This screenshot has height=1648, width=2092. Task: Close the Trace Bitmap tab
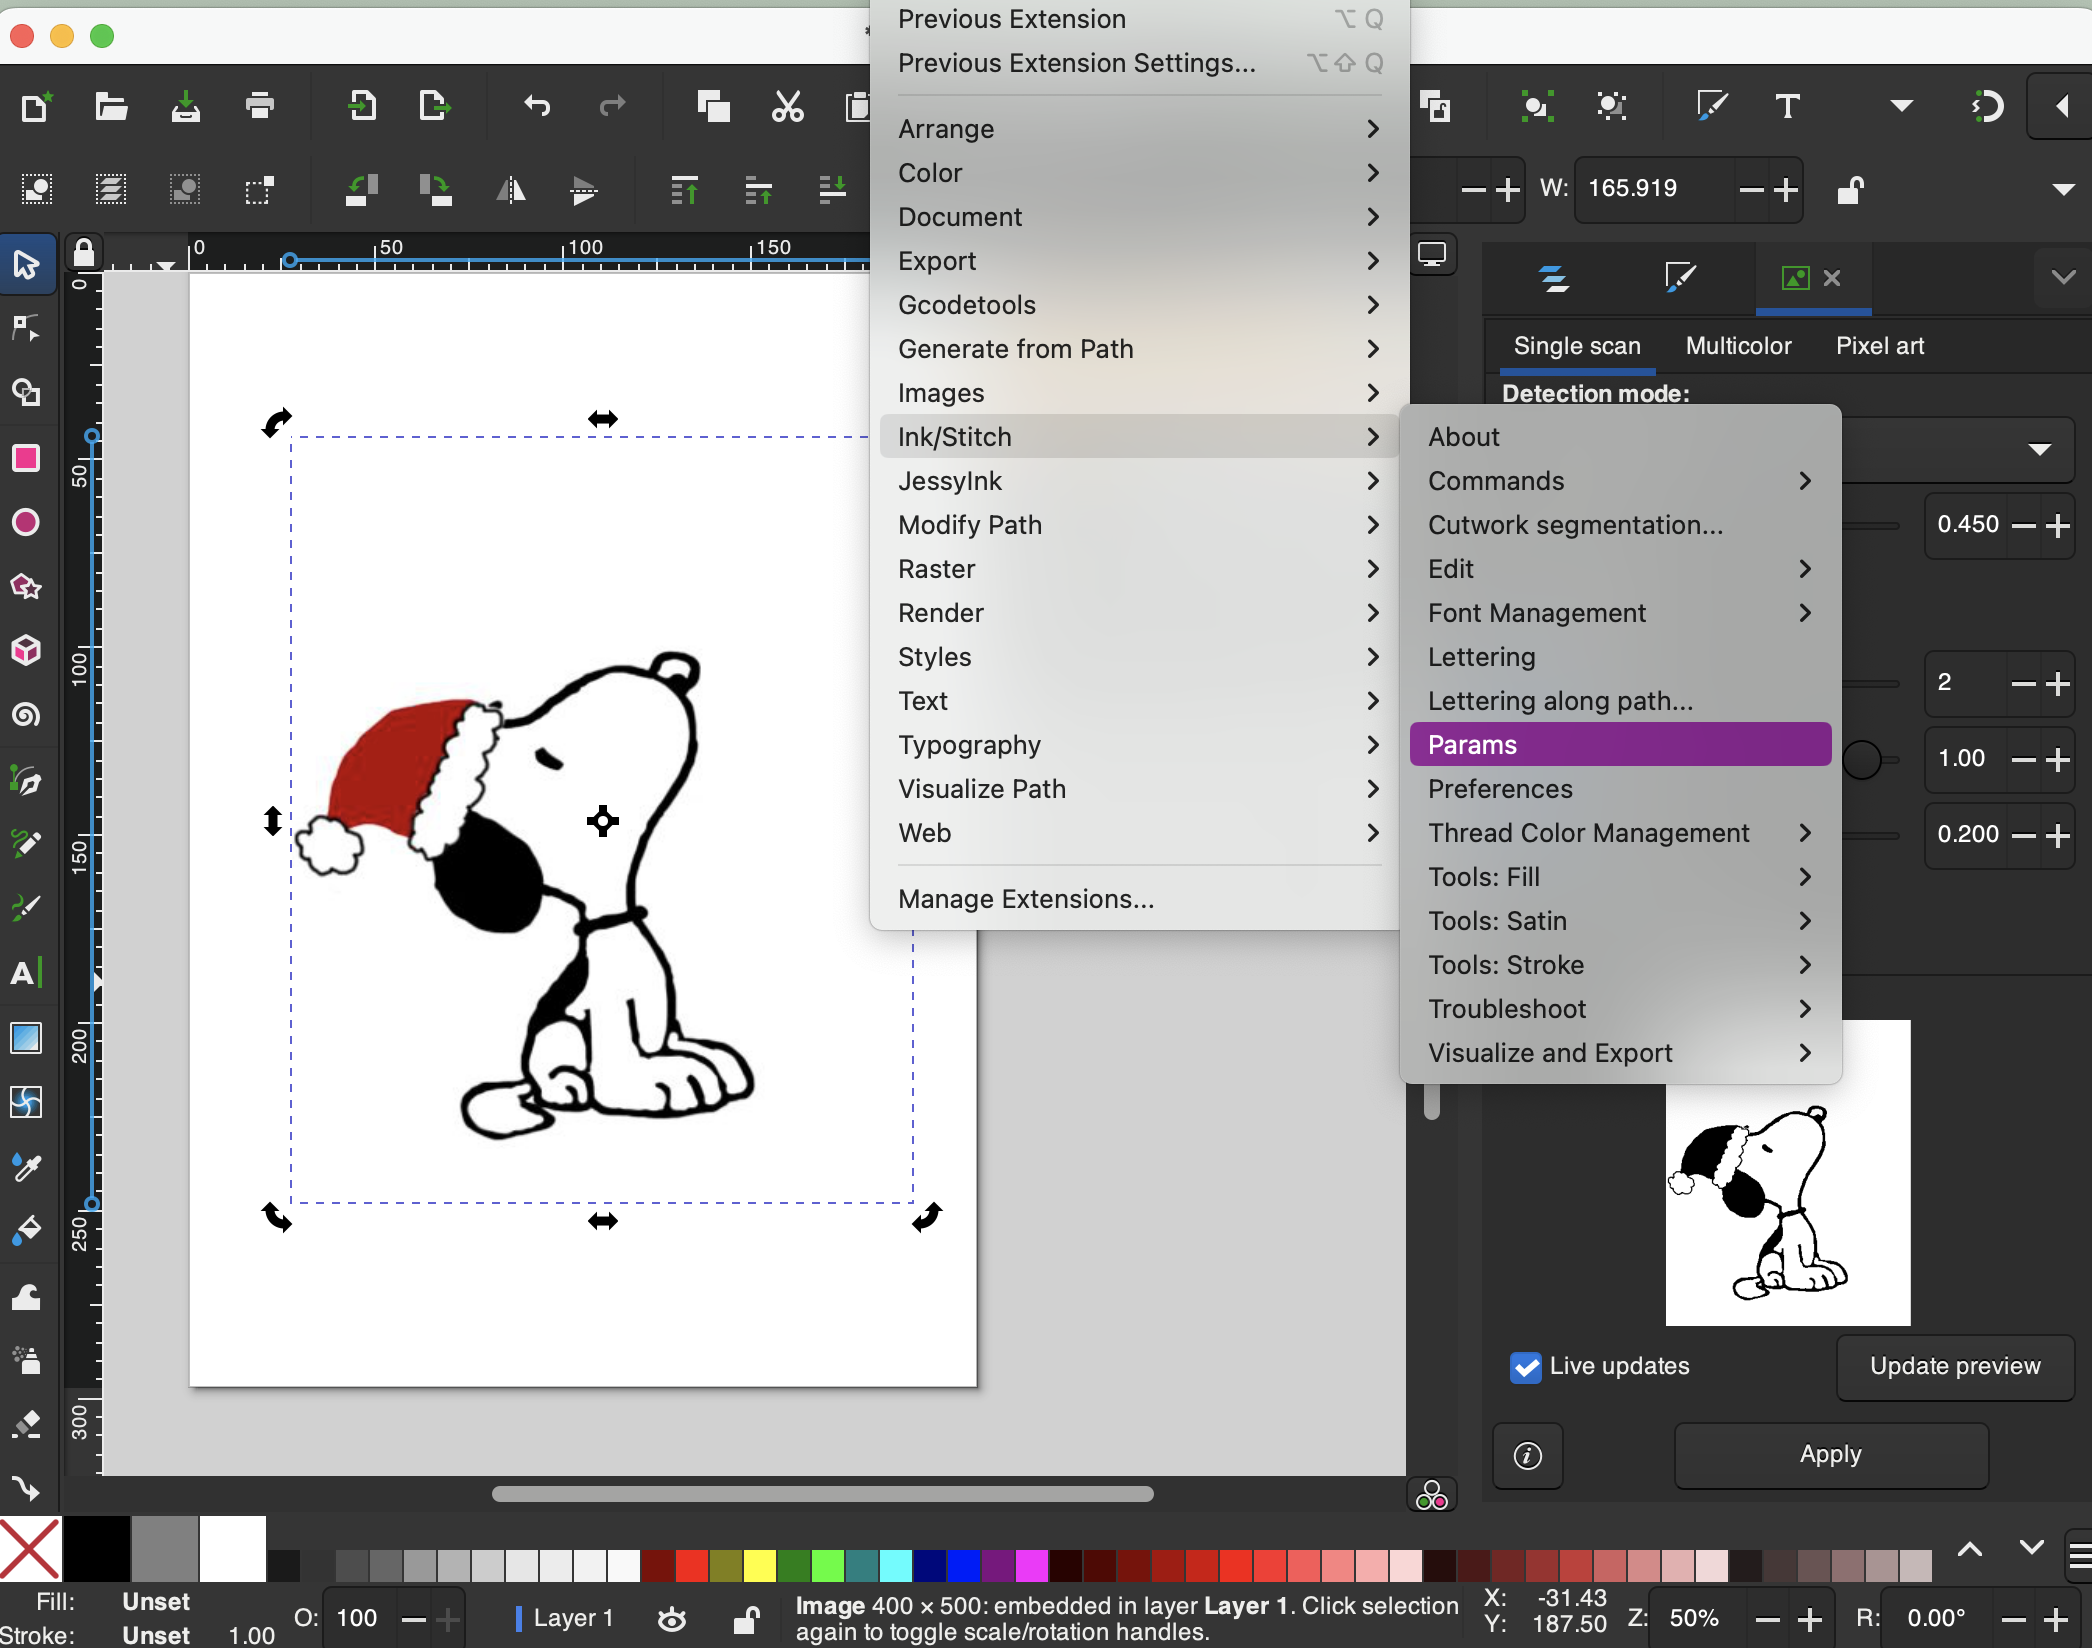1832,278
